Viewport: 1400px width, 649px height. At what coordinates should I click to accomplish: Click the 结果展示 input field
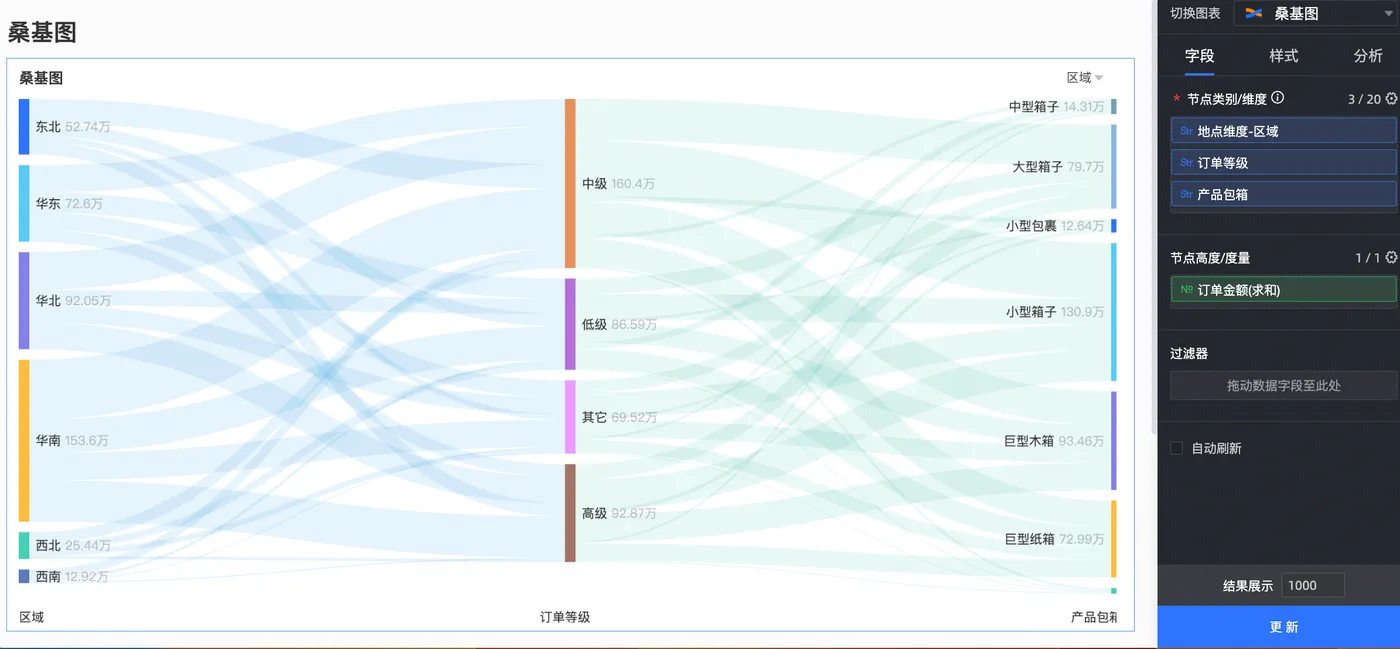coord(1311,585)
